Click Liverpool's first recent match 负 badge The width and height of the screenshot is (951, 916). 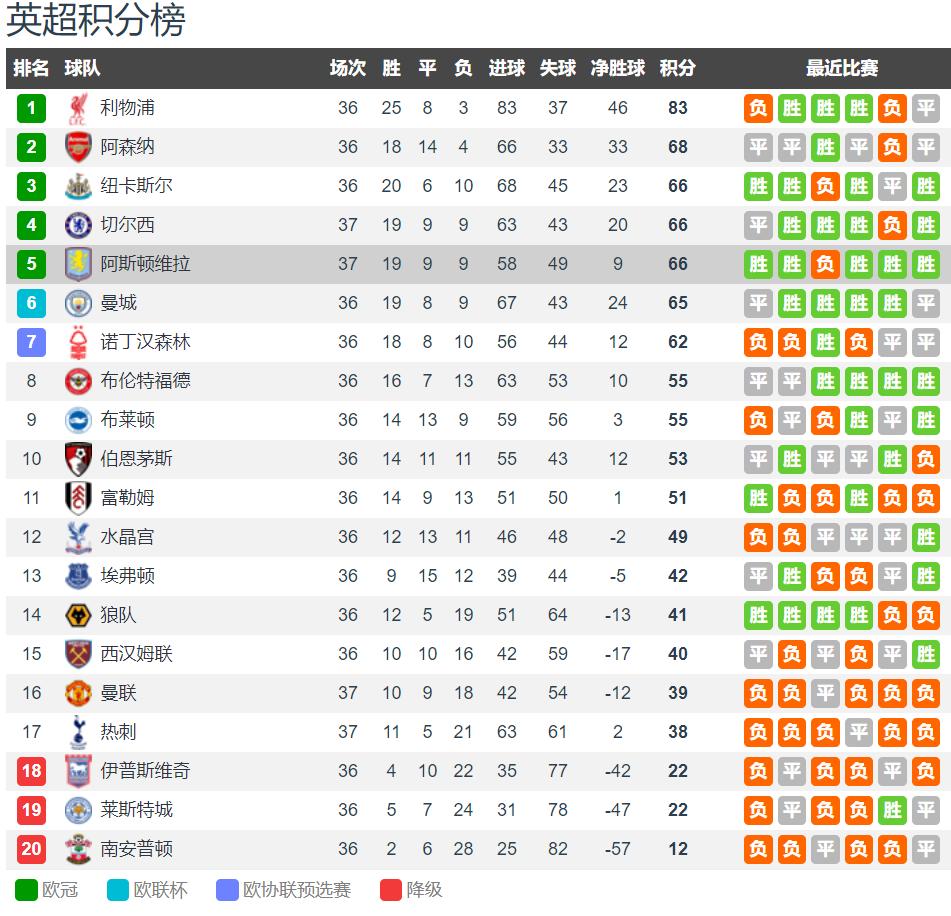tap(758, 108)
